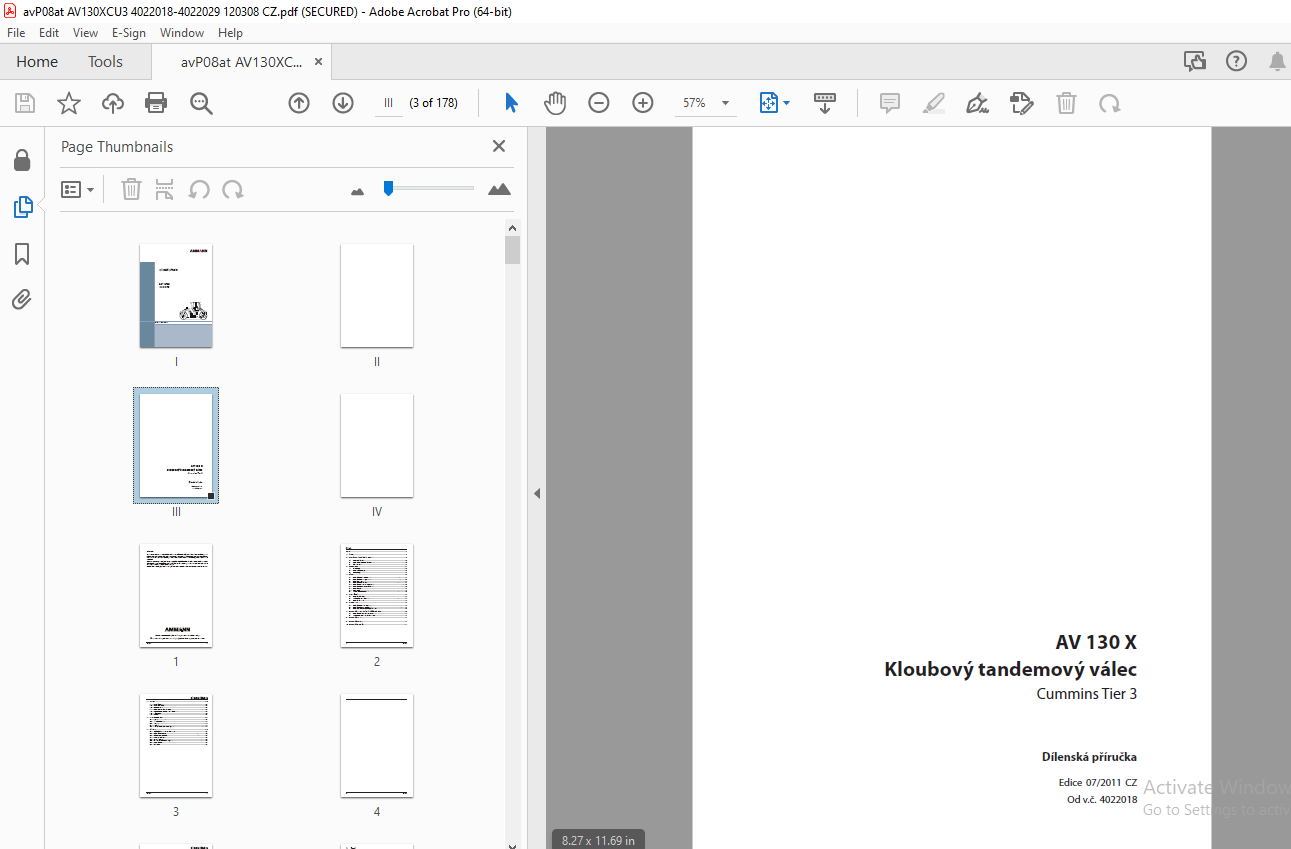Rotate page clockwise in thumbnails panel
The image size is (1291, 849).
click(x=233, y=189)
